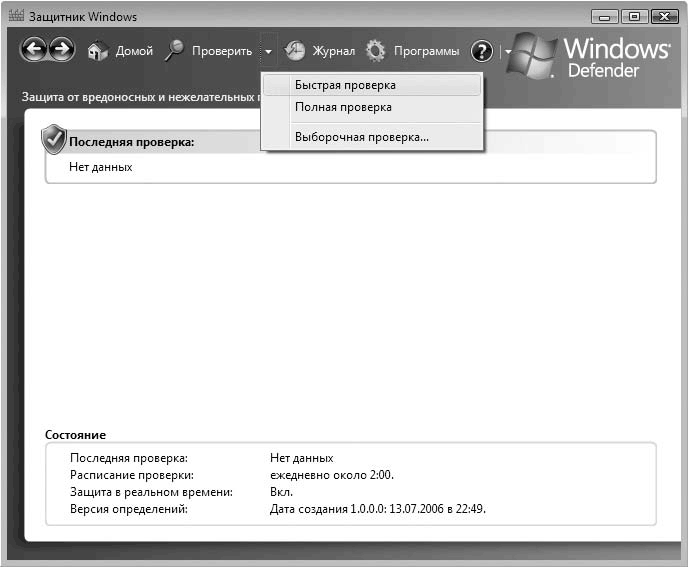Go forward with the right arrow button
The image size is (688, 567).
tap(61, 50)
